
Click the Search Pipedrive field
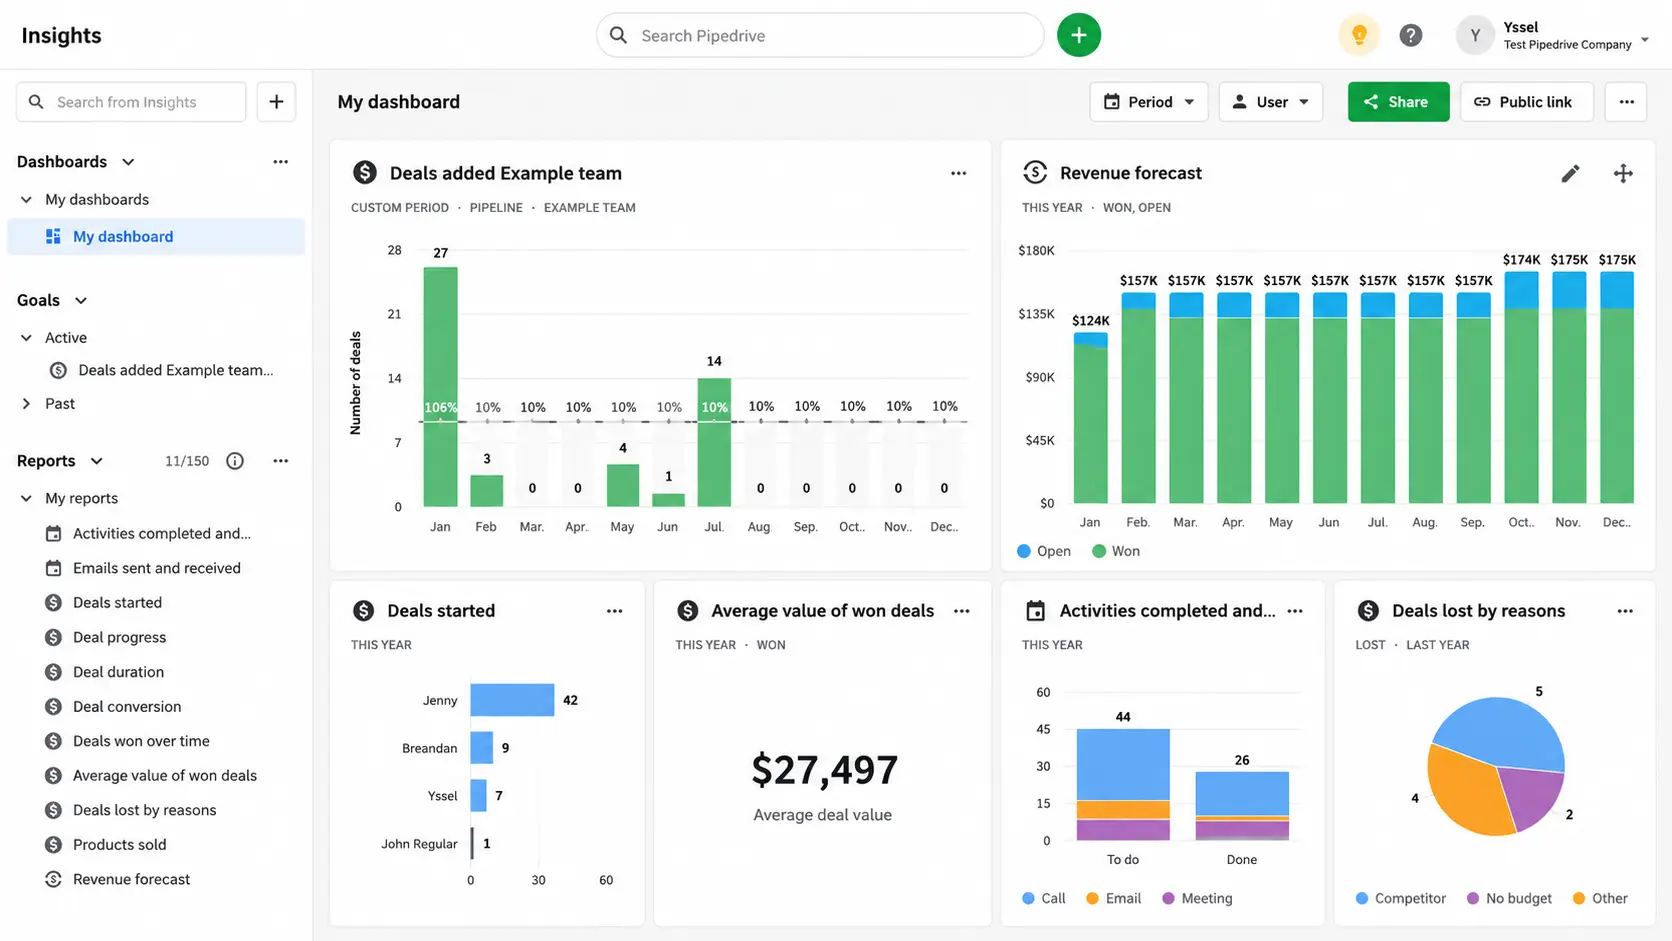click(x=820, y=35)
